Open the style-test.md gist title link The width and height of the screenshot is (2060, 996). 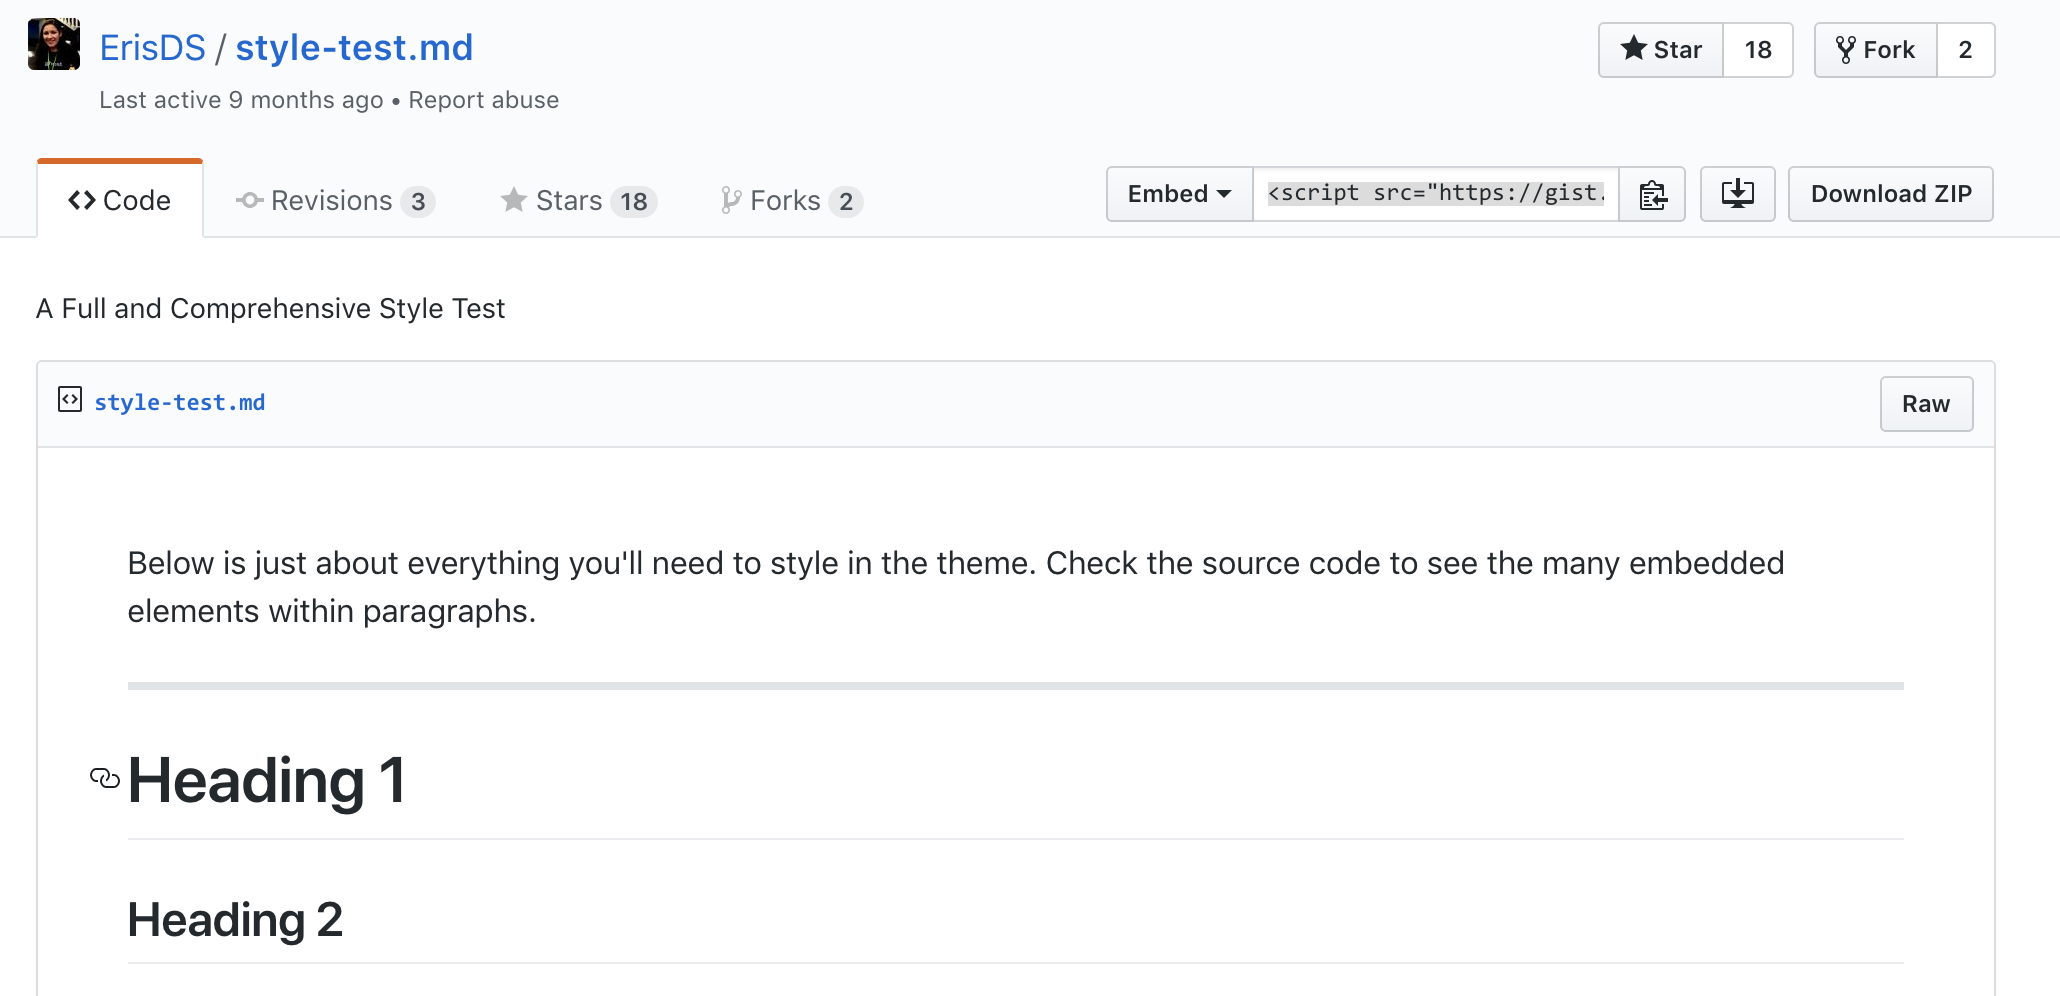[354, 48]
